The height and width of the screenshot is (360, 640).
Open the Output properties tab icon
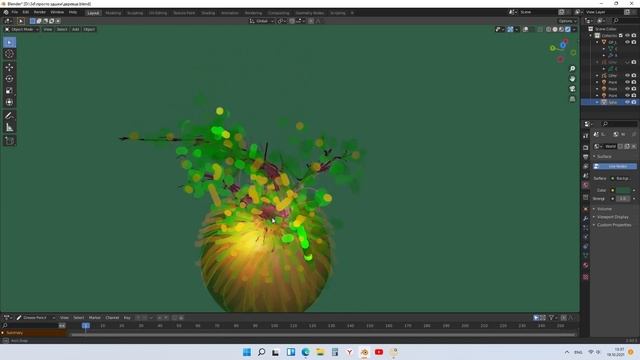pyautogui.click(x=586, y=157)
